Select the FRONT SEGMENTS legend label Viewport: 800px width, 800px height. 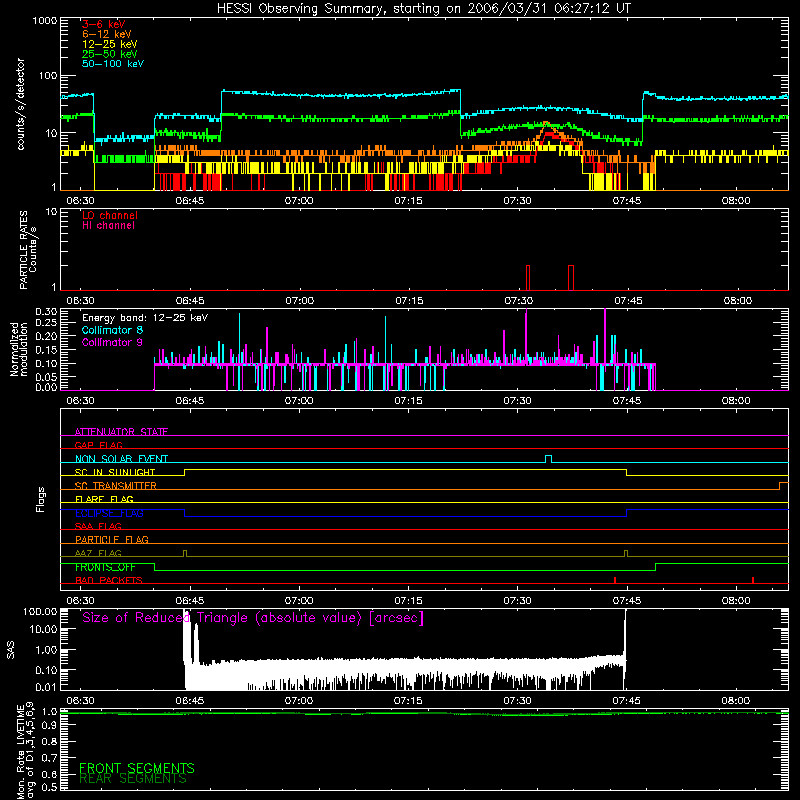point(137,768)
